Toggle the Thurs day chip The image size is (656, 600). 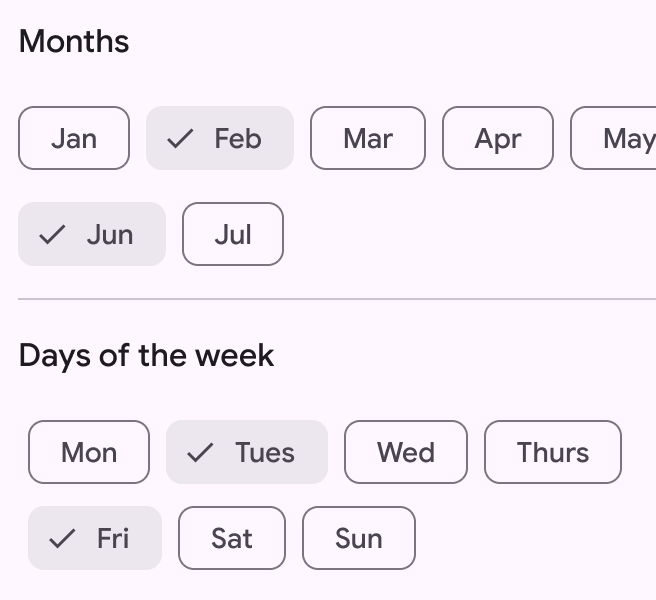(x=553, y=452)
